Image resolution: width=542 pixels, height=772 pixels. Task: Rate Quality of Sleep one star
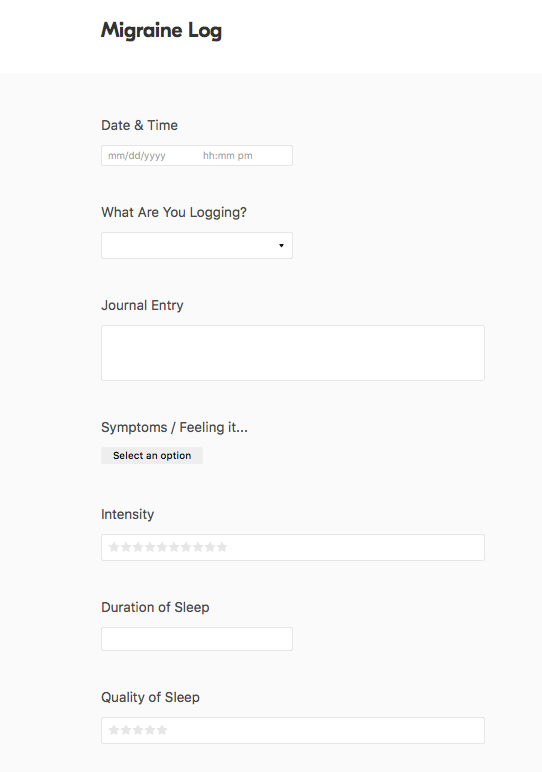click(x=114, y=730)
